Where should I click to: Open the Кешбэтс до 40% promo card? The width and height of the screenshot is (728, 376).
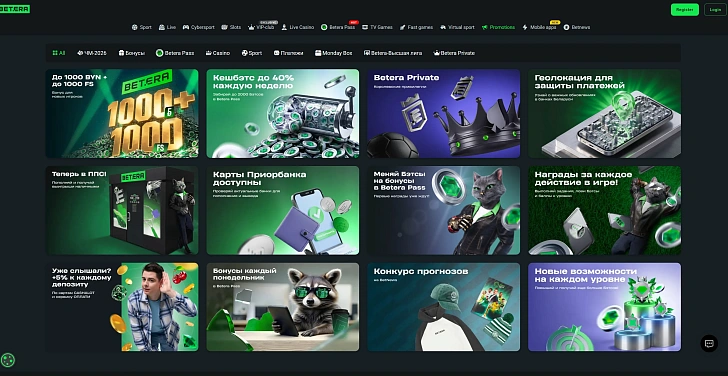pyautogui.click(x=283, y=113)
